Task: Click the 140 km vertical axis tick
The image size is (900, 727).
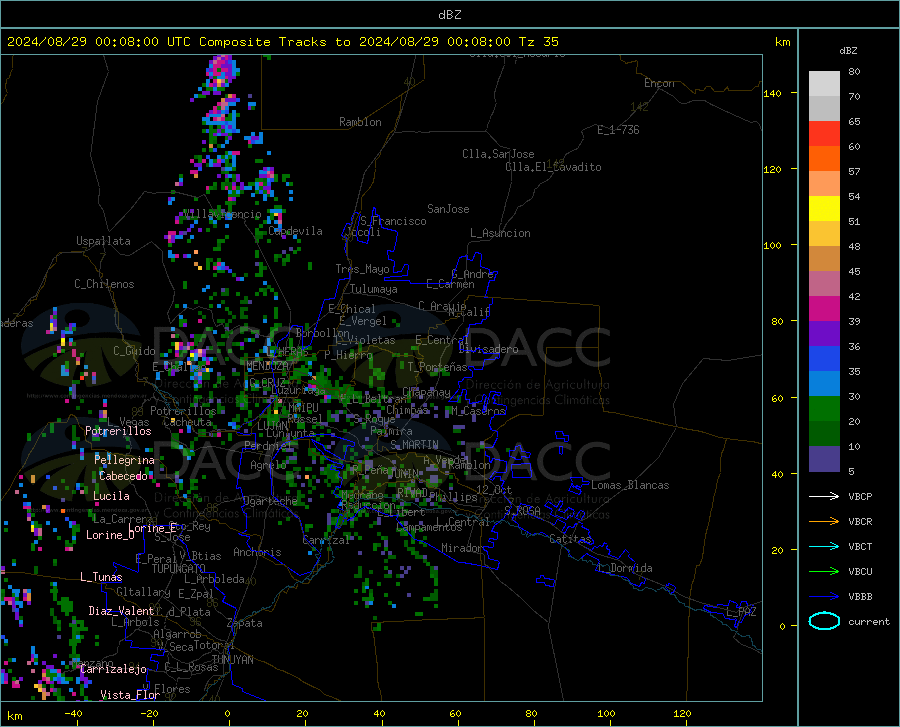Action: point(773,93)
